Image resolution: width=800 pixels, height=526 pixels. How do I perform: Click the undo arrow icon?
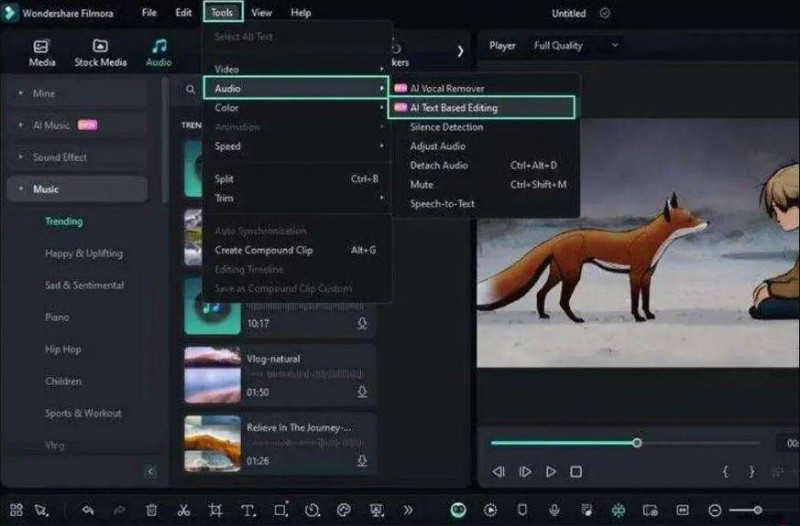88,510
